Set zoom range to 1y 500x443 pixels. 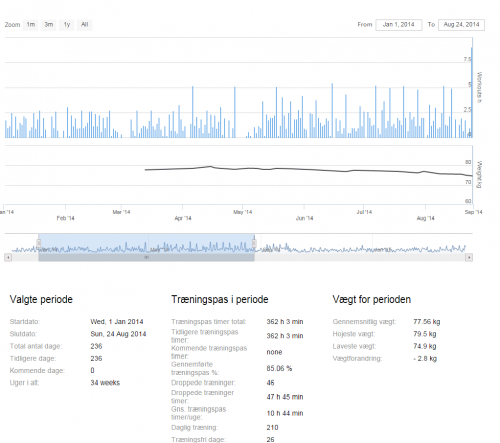tap(67, 25)
